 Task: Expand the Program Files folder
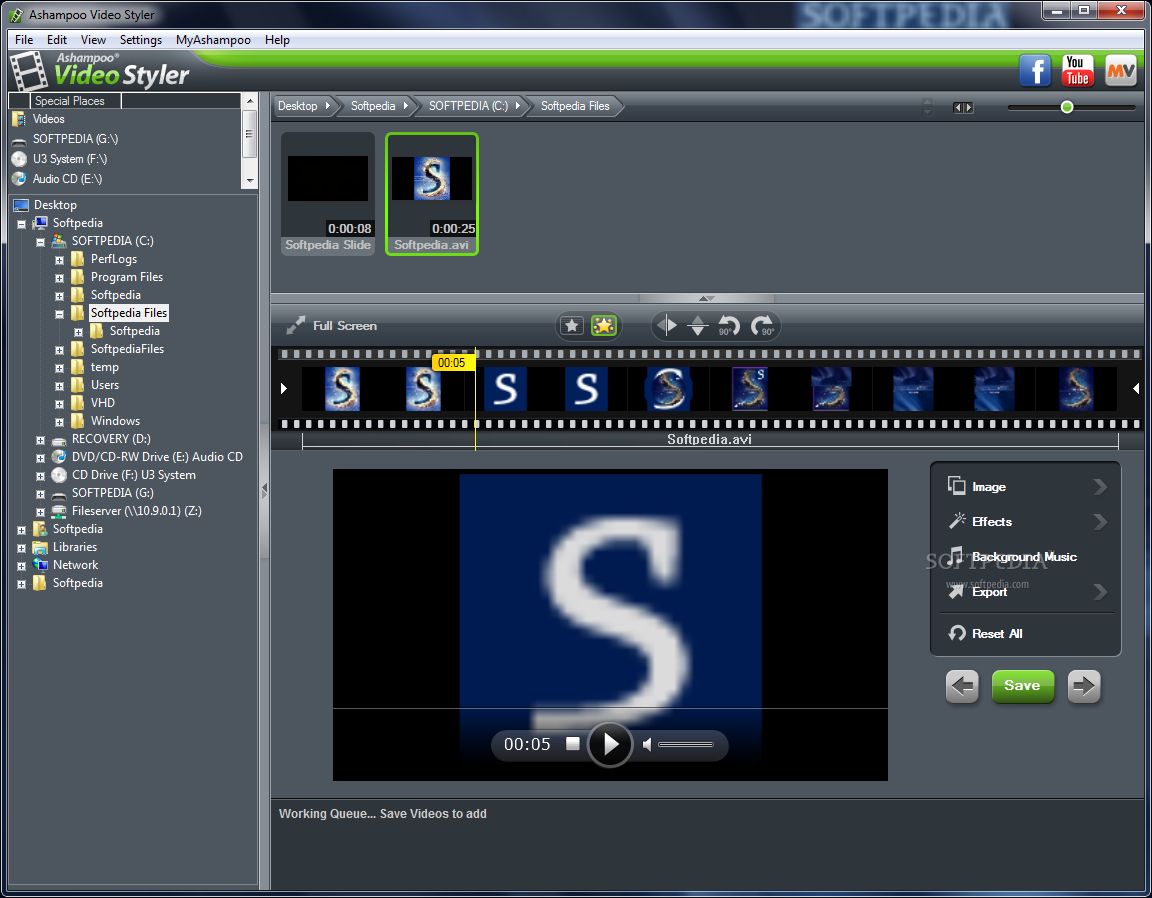pyautogui.click(x=60, y=278)
